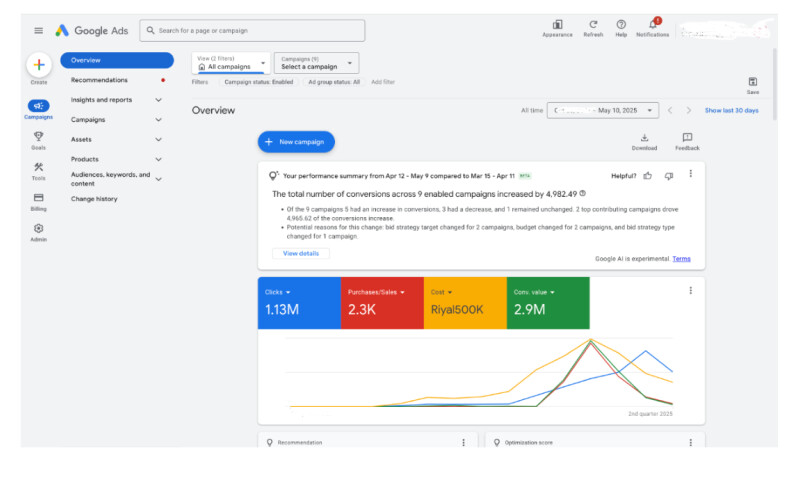
Task: Open the hamburger main menu
Action: tap(39, 31)
